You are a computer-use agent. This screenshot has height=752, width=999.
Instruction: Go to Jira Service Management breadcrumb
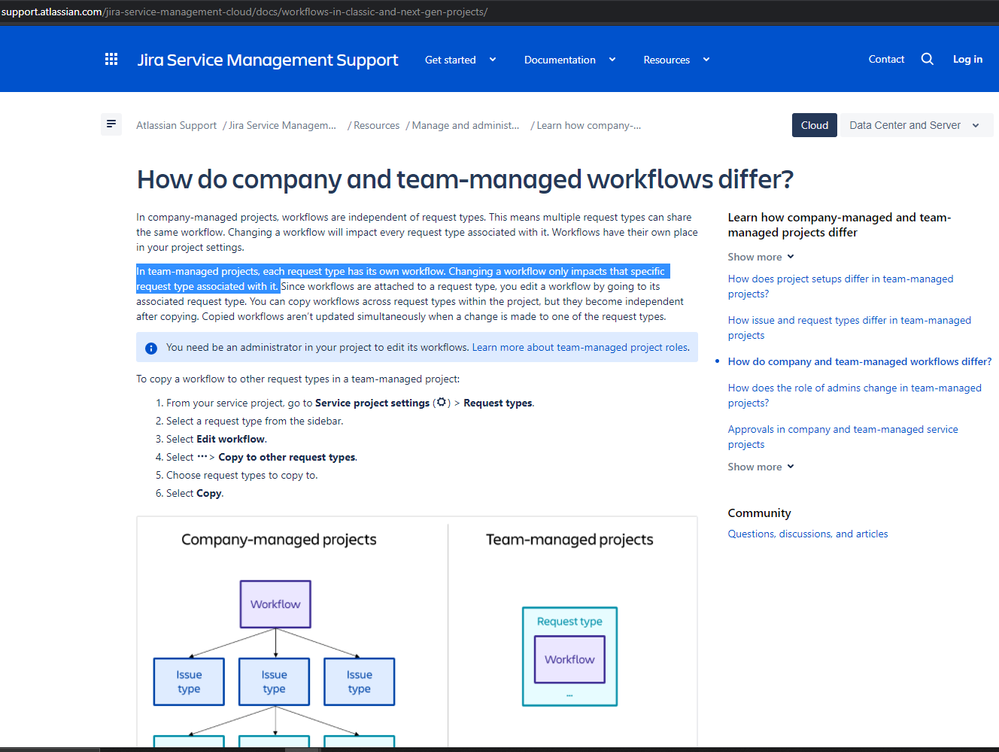[282, 126]
